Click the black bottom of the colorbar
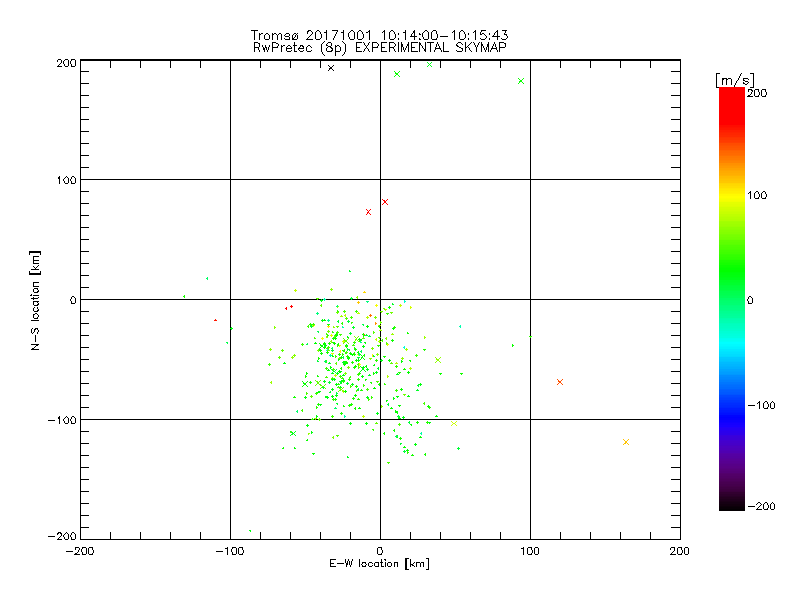Screen dimensions: 800x600 (x=731, y=503)
